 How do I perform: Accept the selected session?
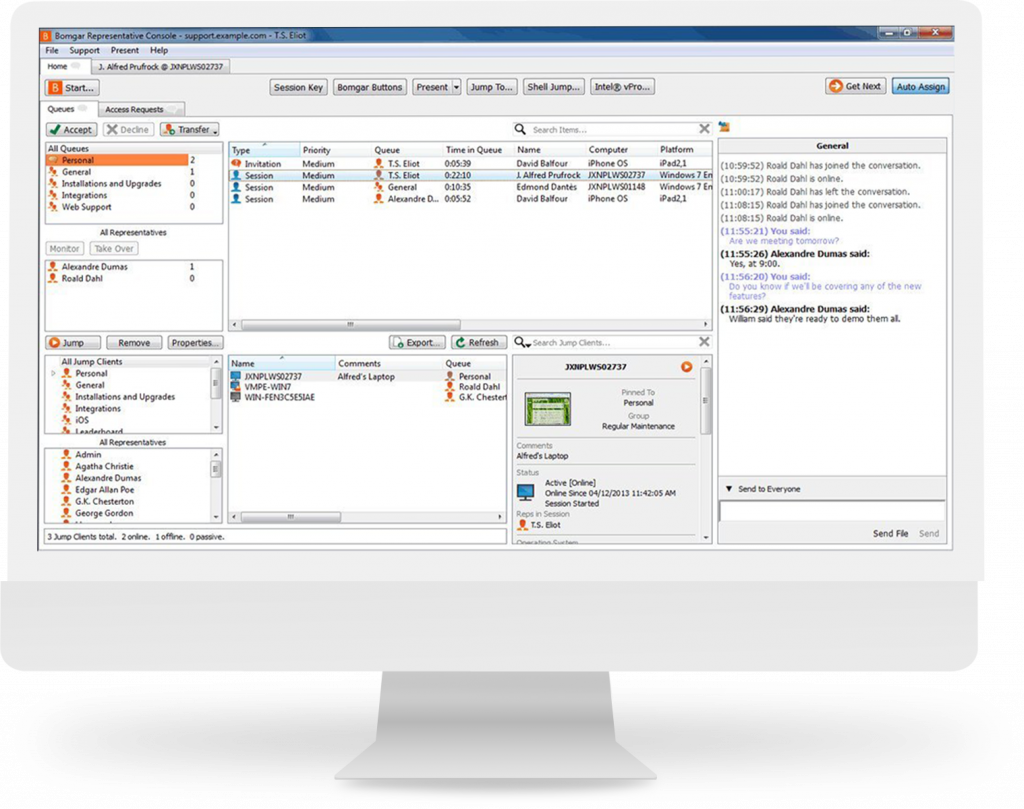click(71, 129)
